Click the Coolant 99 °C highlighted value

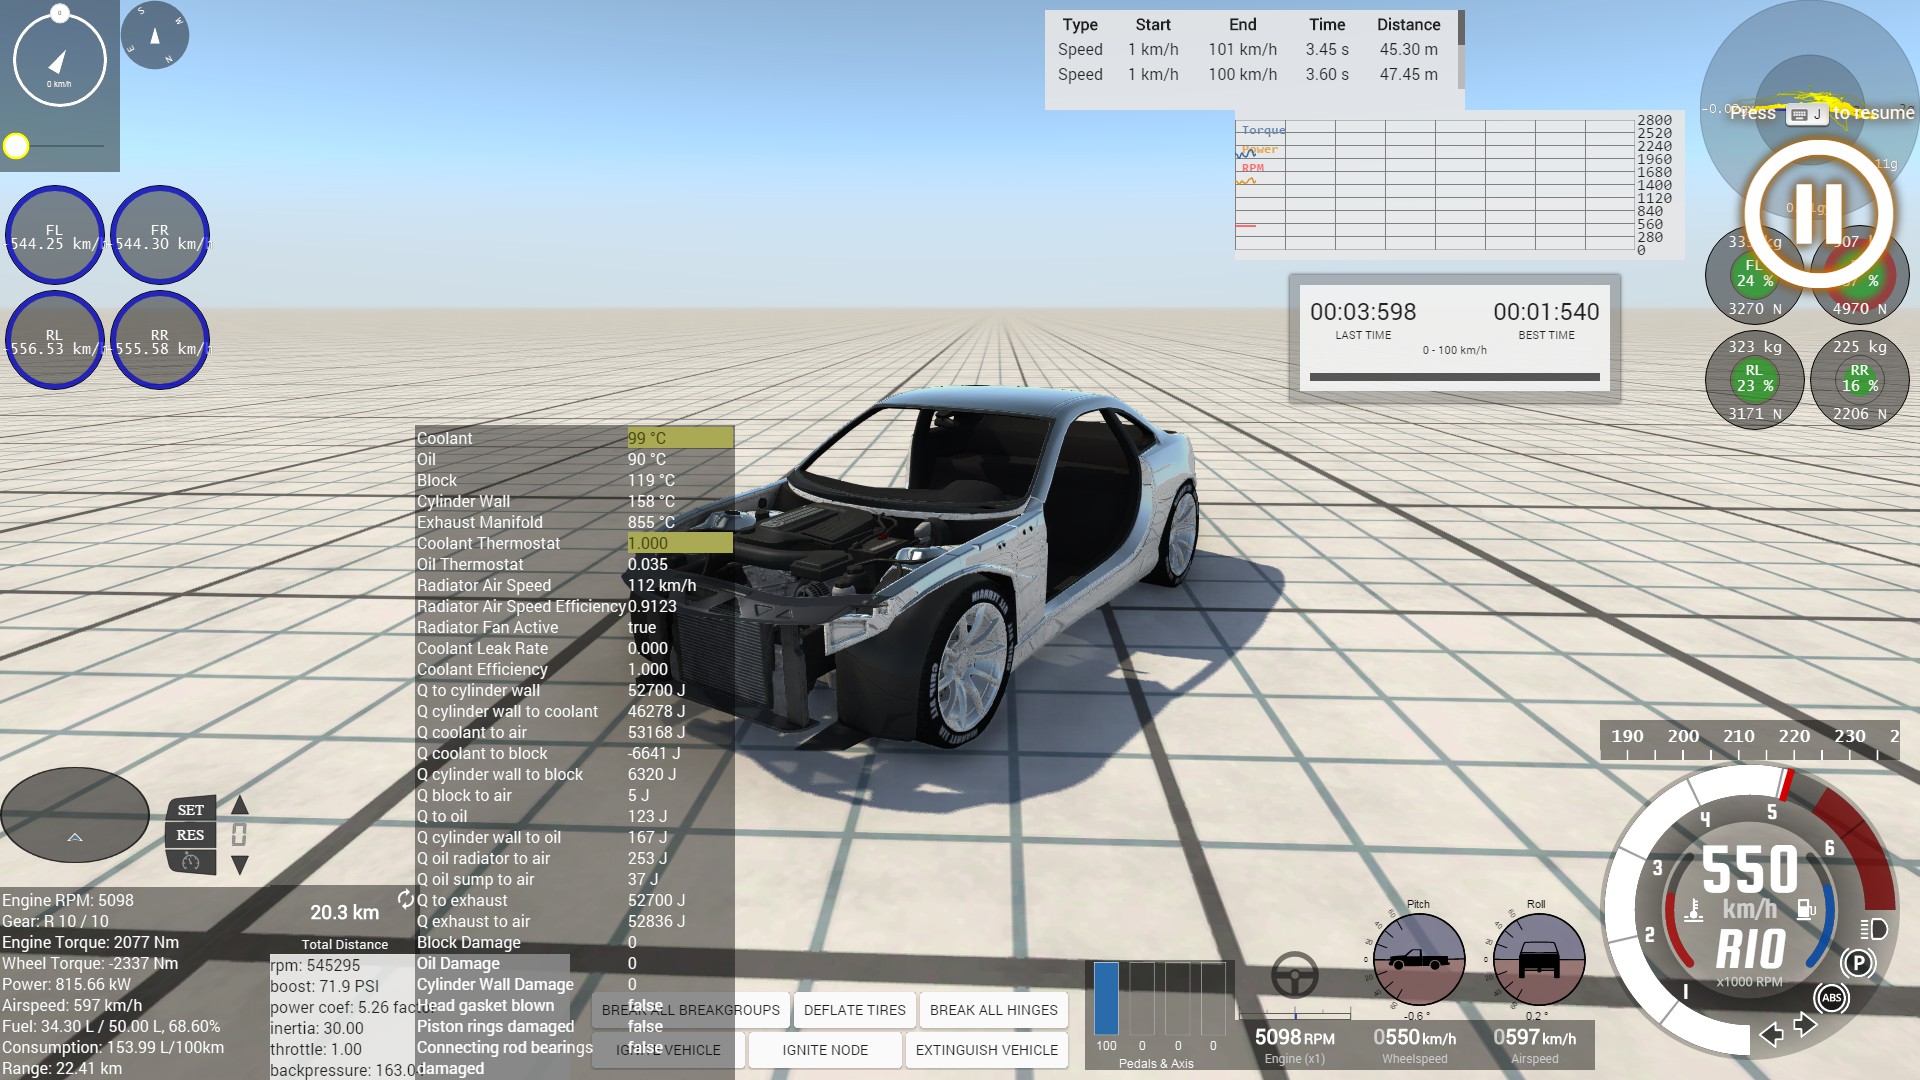coord(680,438)
